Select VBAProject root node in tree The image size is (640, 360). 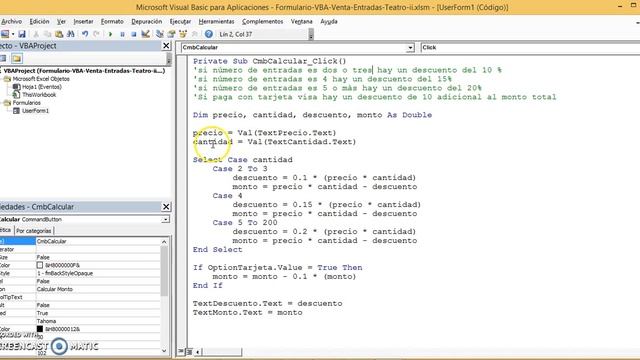click(x=84, y=71)
